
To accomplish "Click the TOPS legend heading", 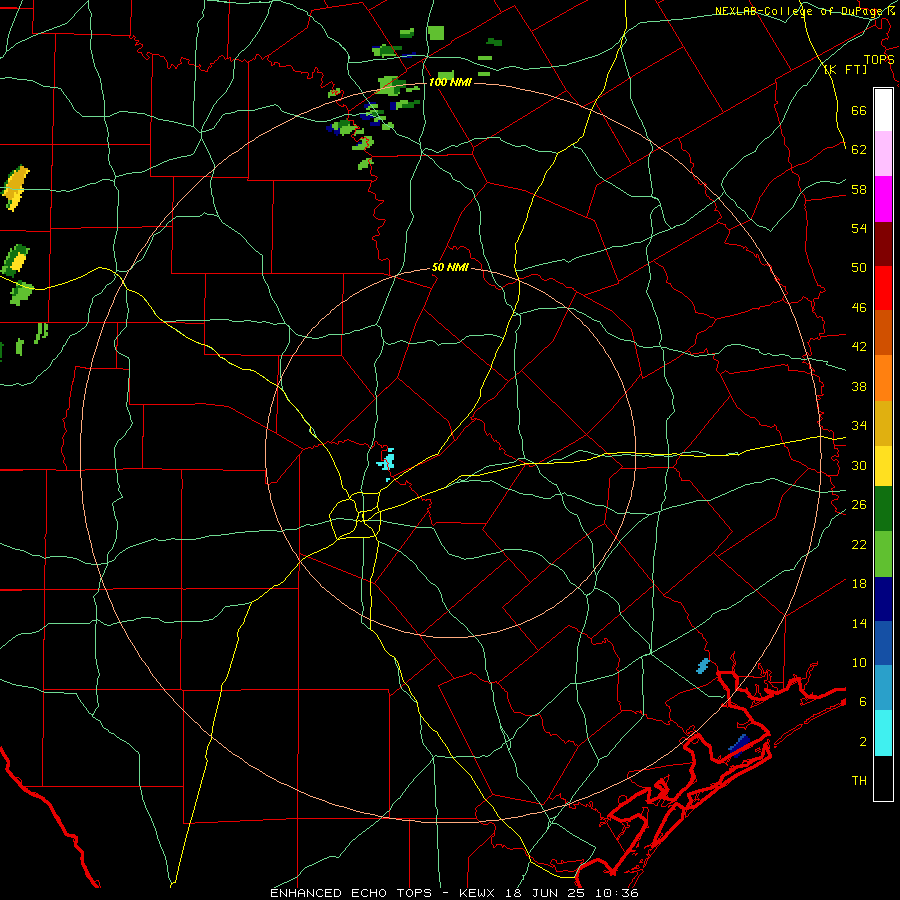I will click(x=879, y=60).
